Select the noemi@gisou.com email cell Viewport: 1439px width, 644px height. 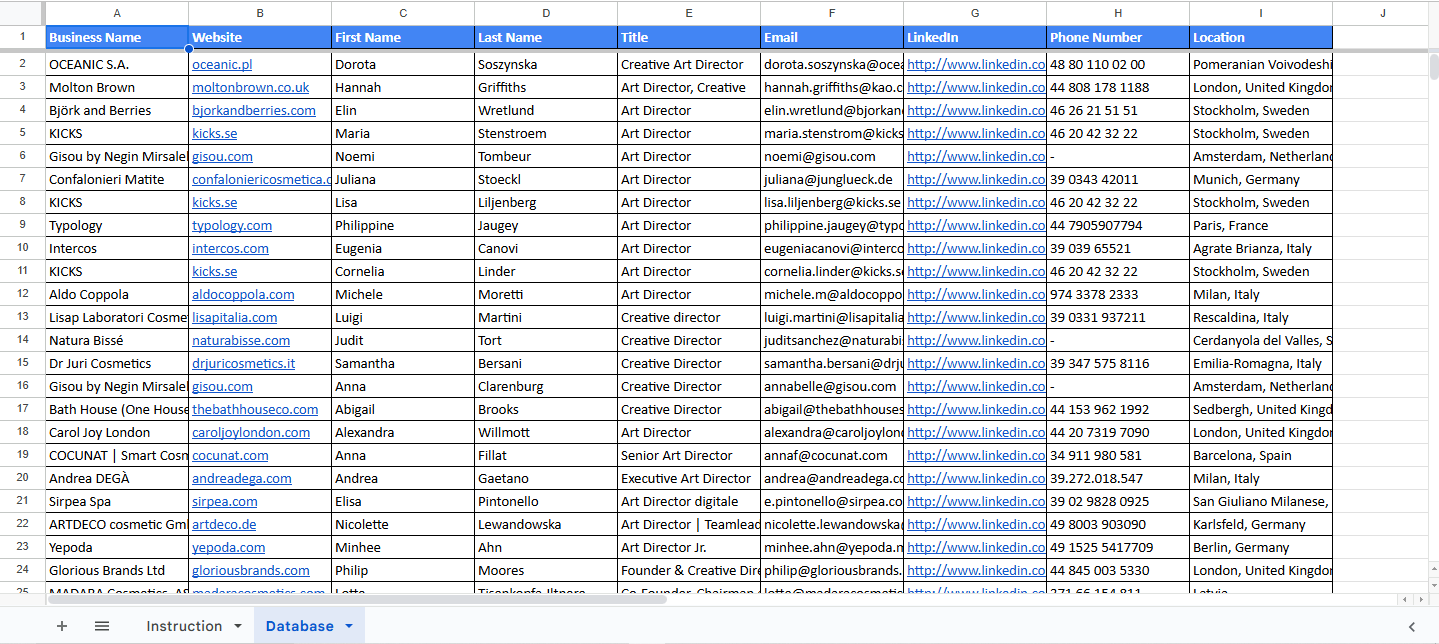[x=832, y=156]
